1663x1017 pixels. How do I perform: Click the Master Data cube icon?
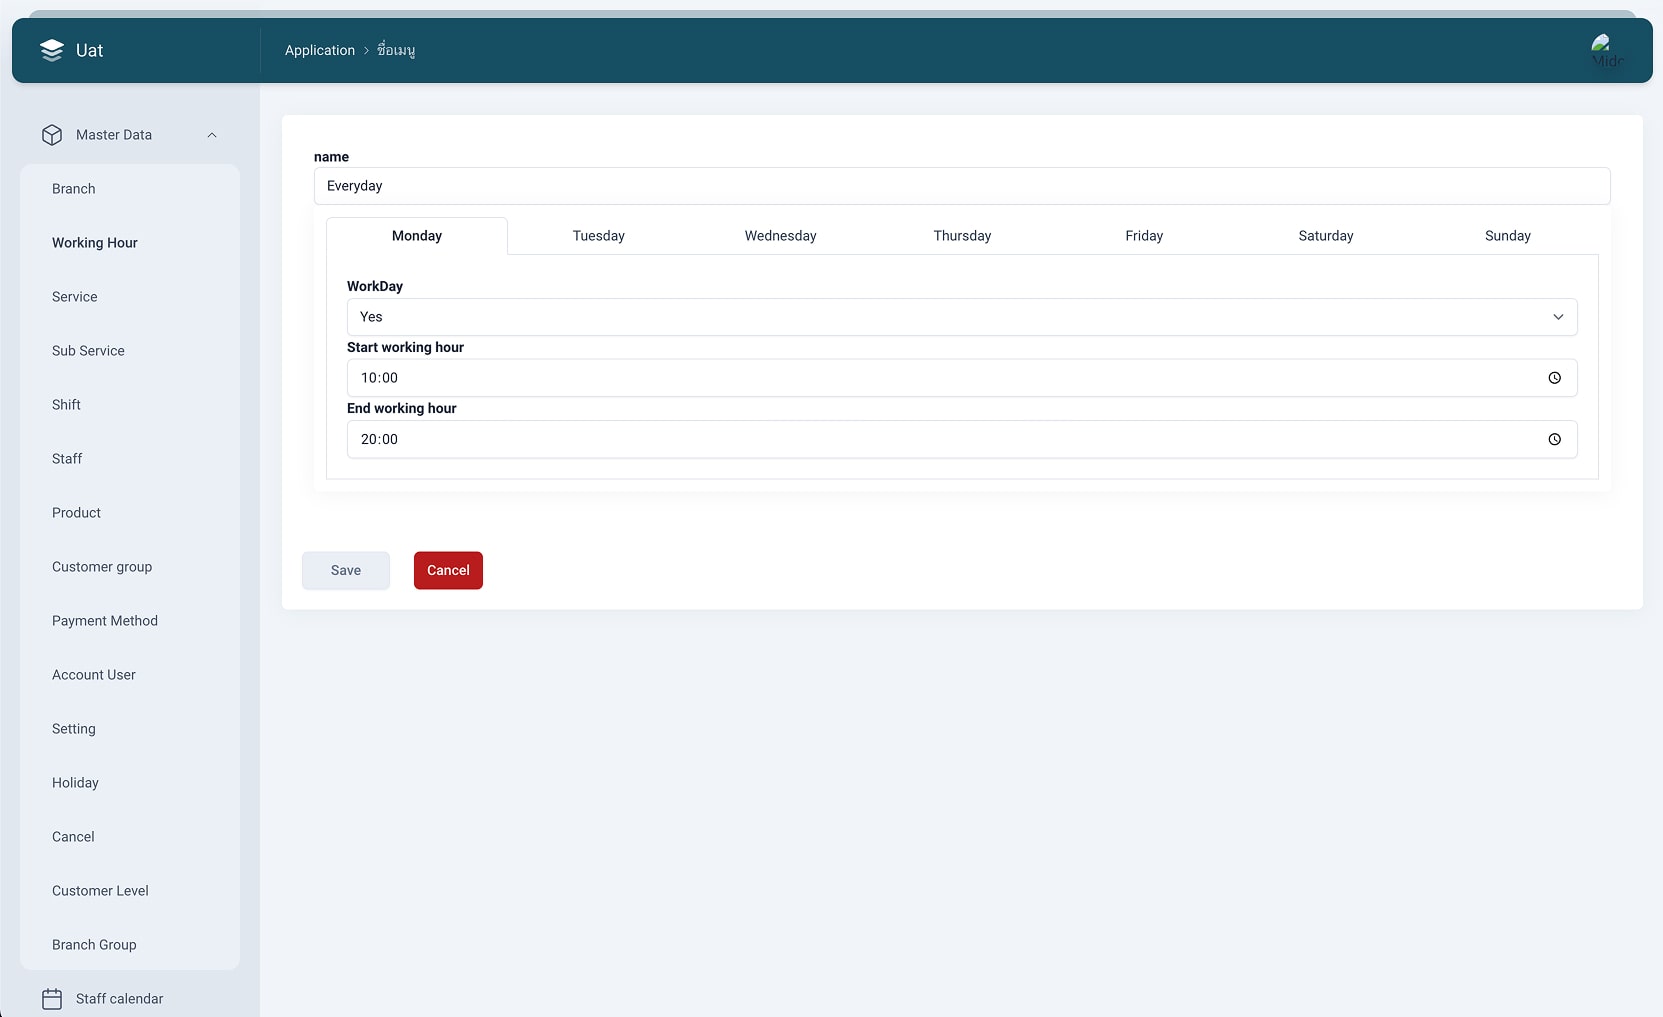[52, 135]
